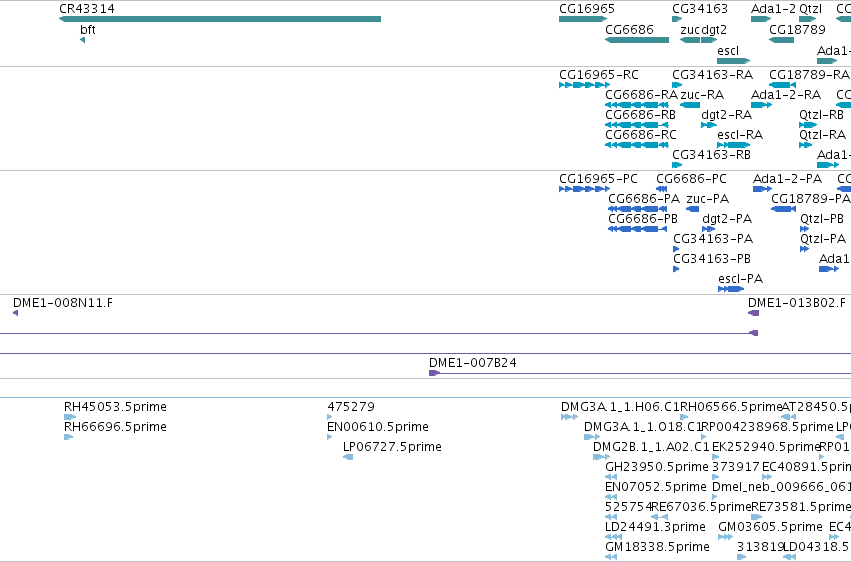Select the CG16965-PC protein glyph
851x562 pixels.
click(585, 189)
